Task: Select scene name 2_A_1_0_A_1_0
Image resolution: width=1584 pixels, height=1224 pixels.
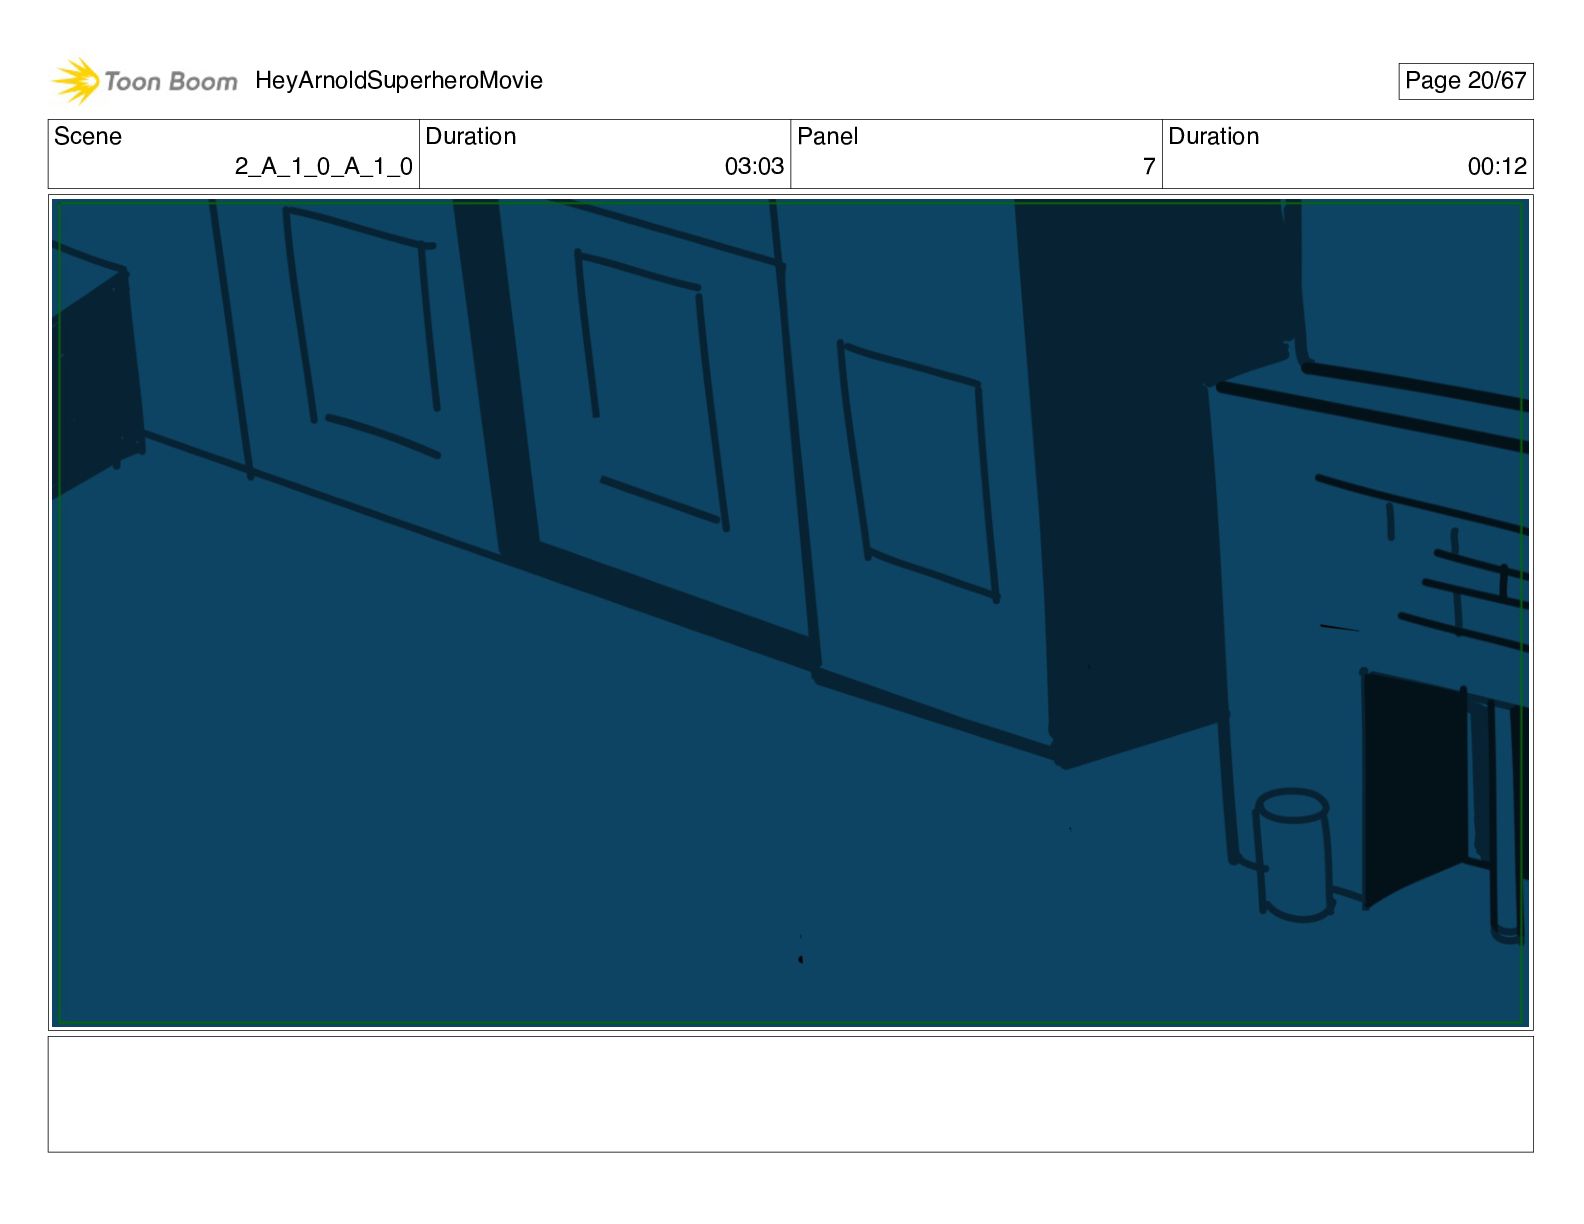Action: tap(323, 167)
